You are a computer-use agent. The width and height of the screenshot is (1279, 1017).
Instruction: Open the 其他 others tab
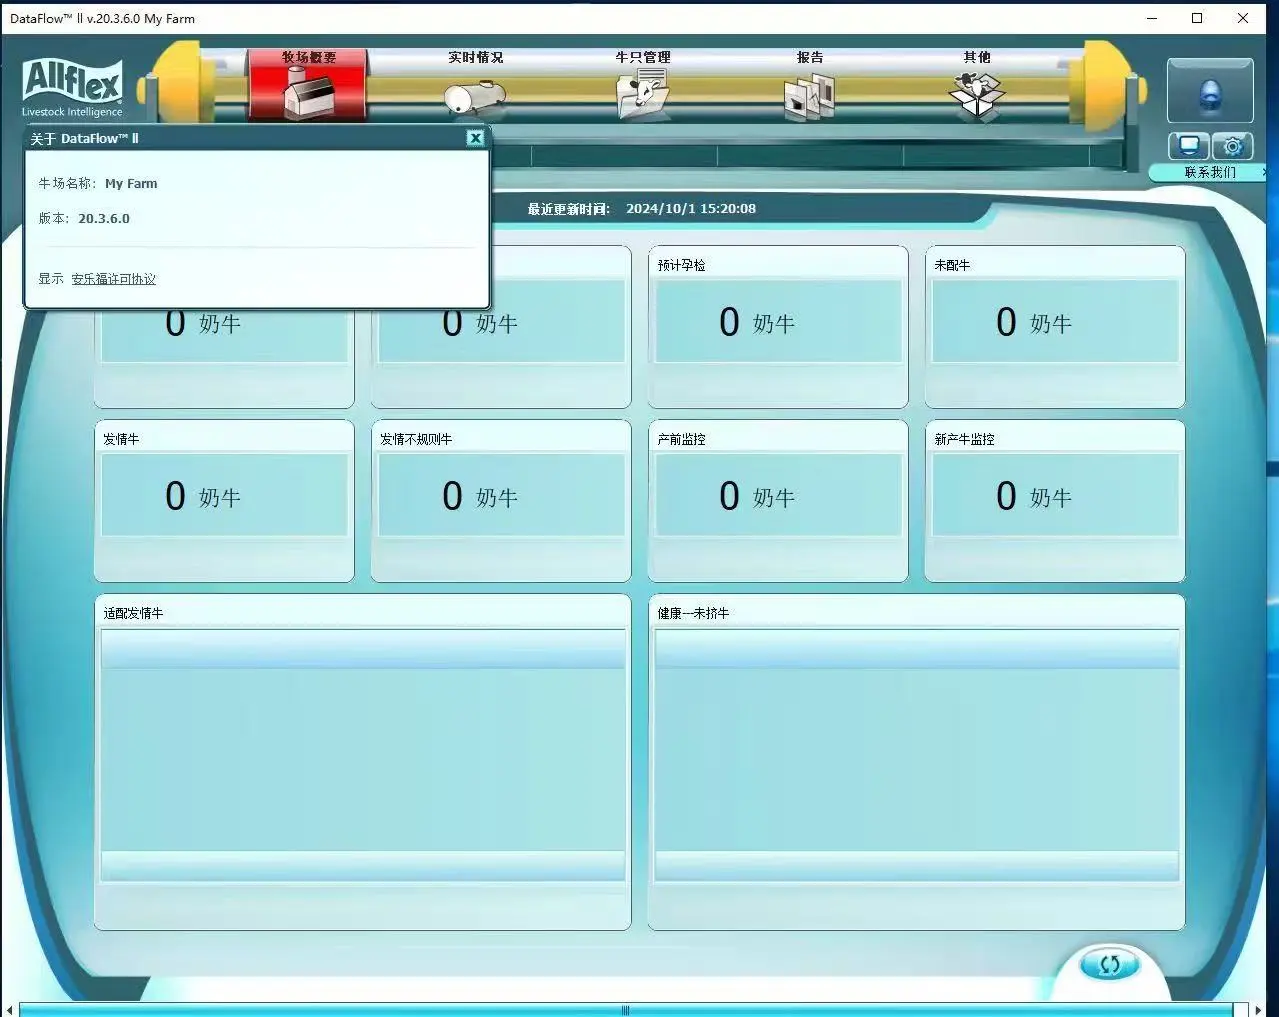click(977, 85)
